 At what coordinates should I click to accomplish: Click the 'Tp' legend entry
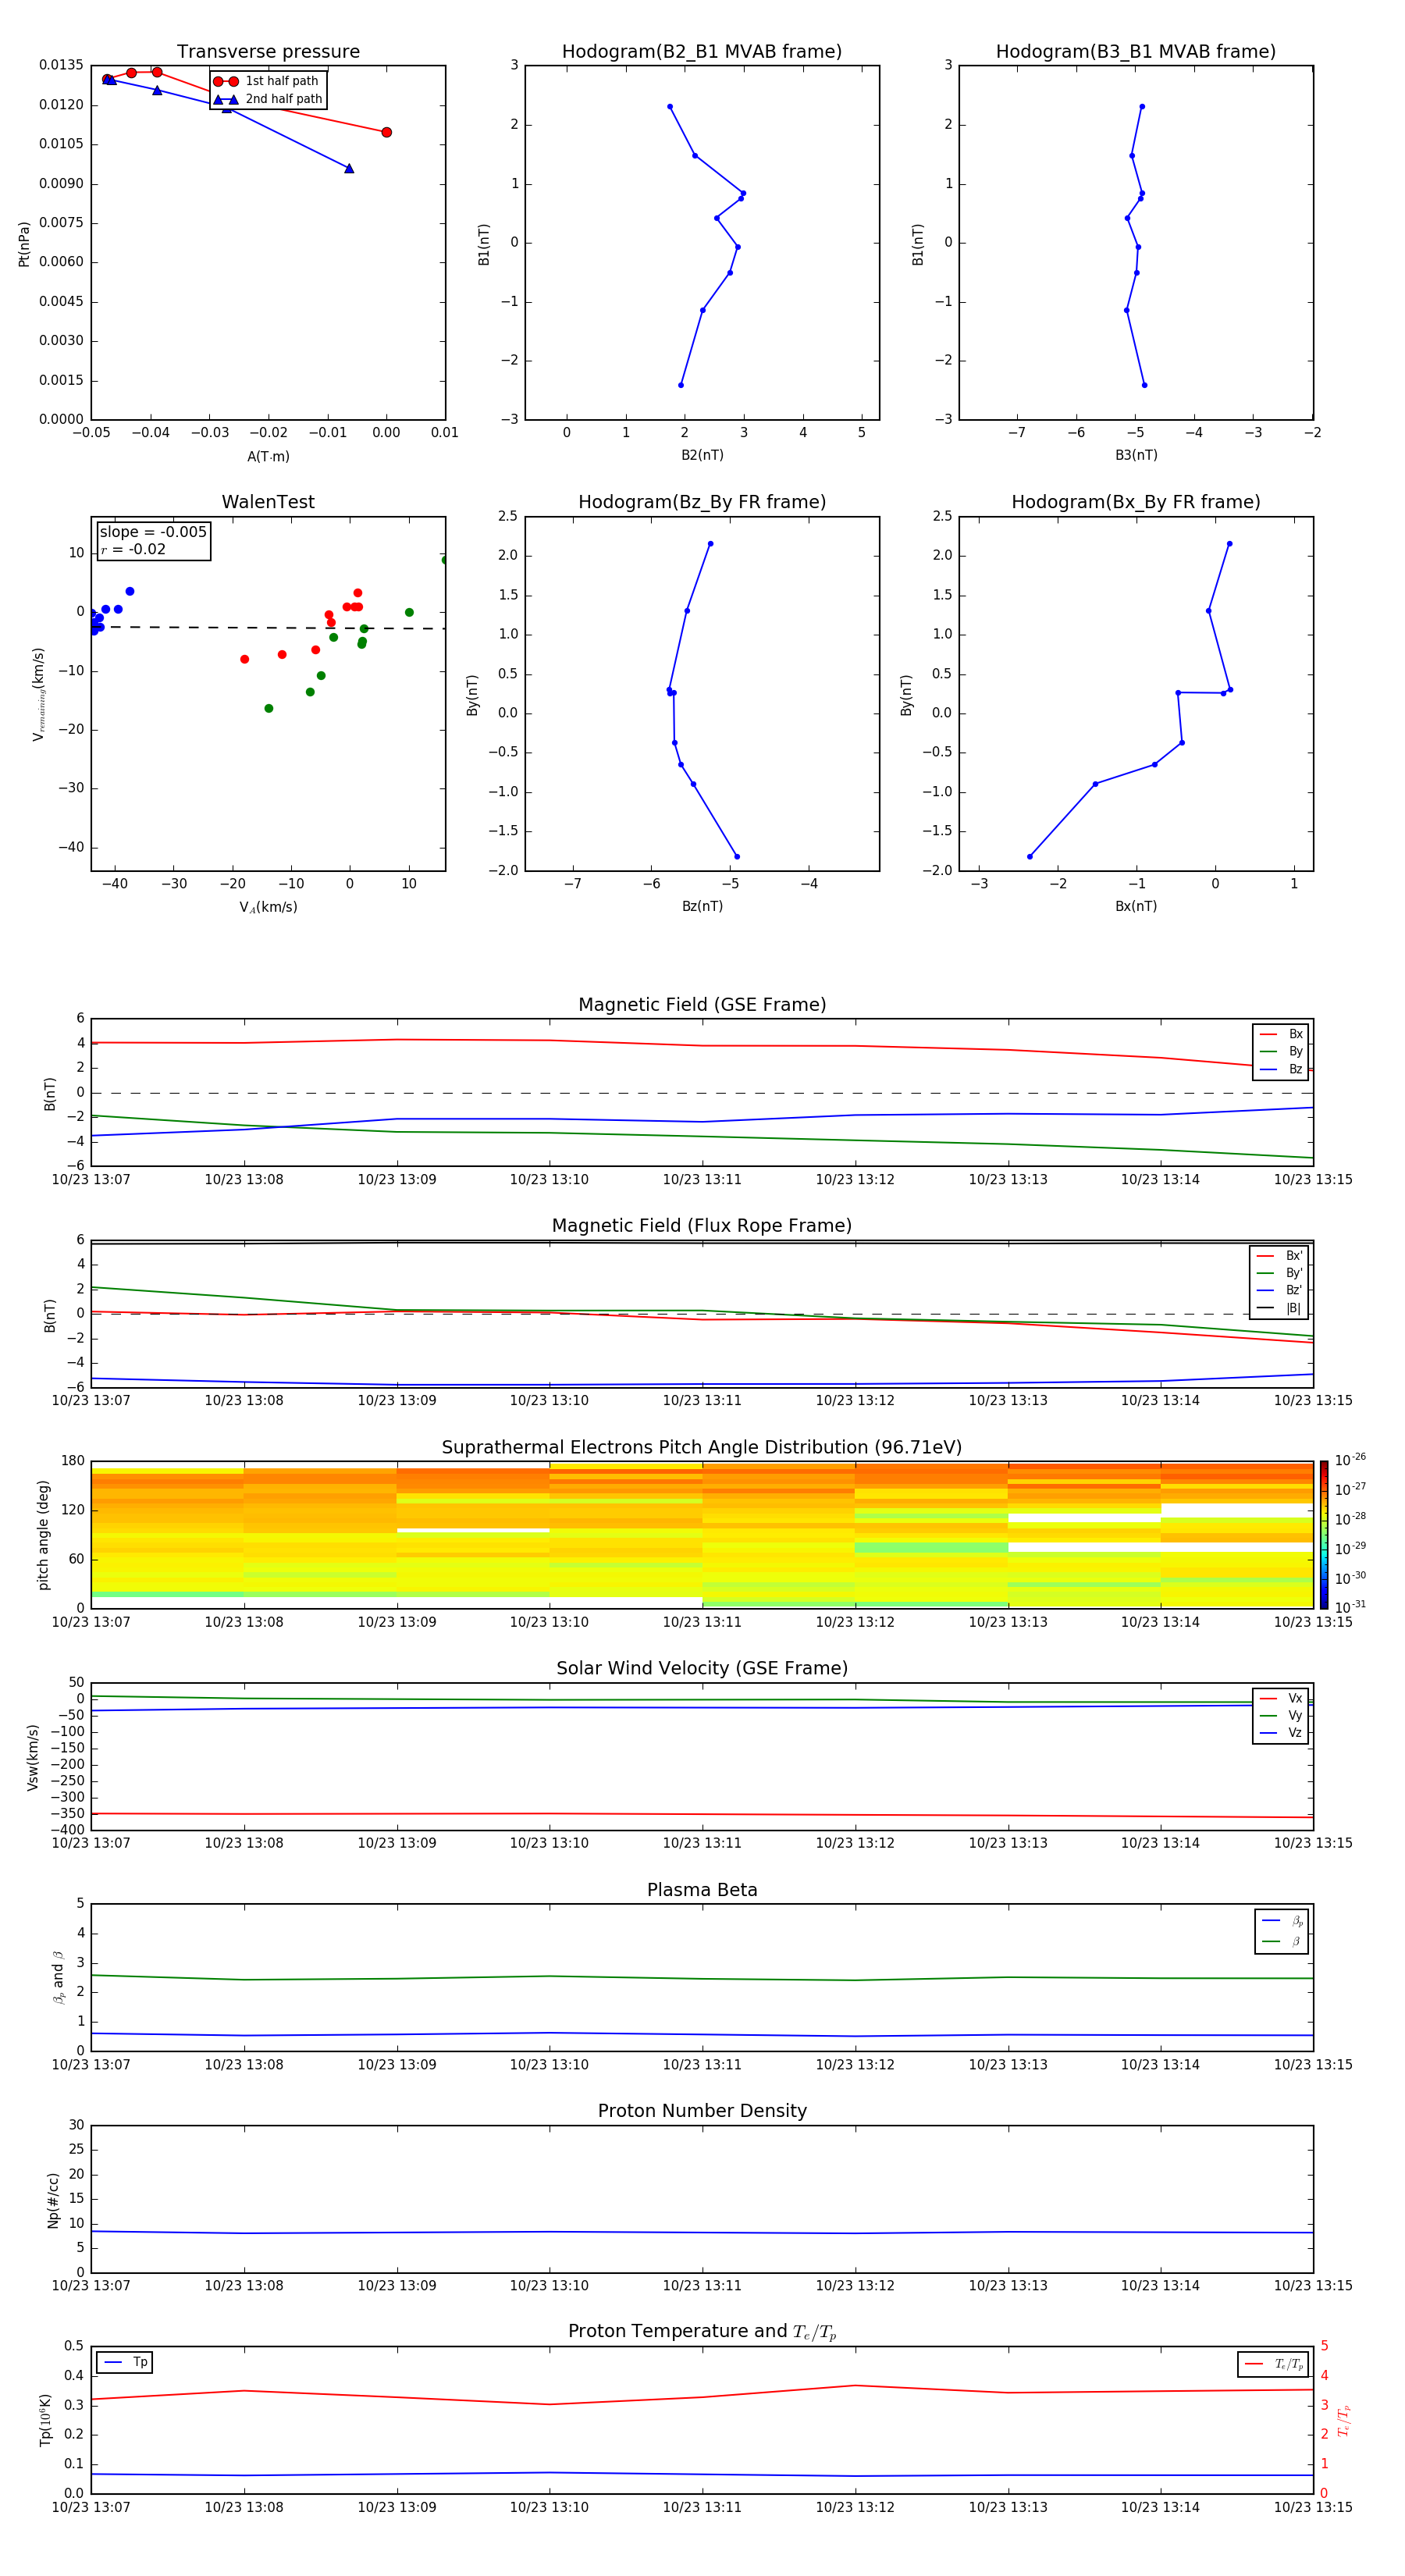click(125, 2363)
